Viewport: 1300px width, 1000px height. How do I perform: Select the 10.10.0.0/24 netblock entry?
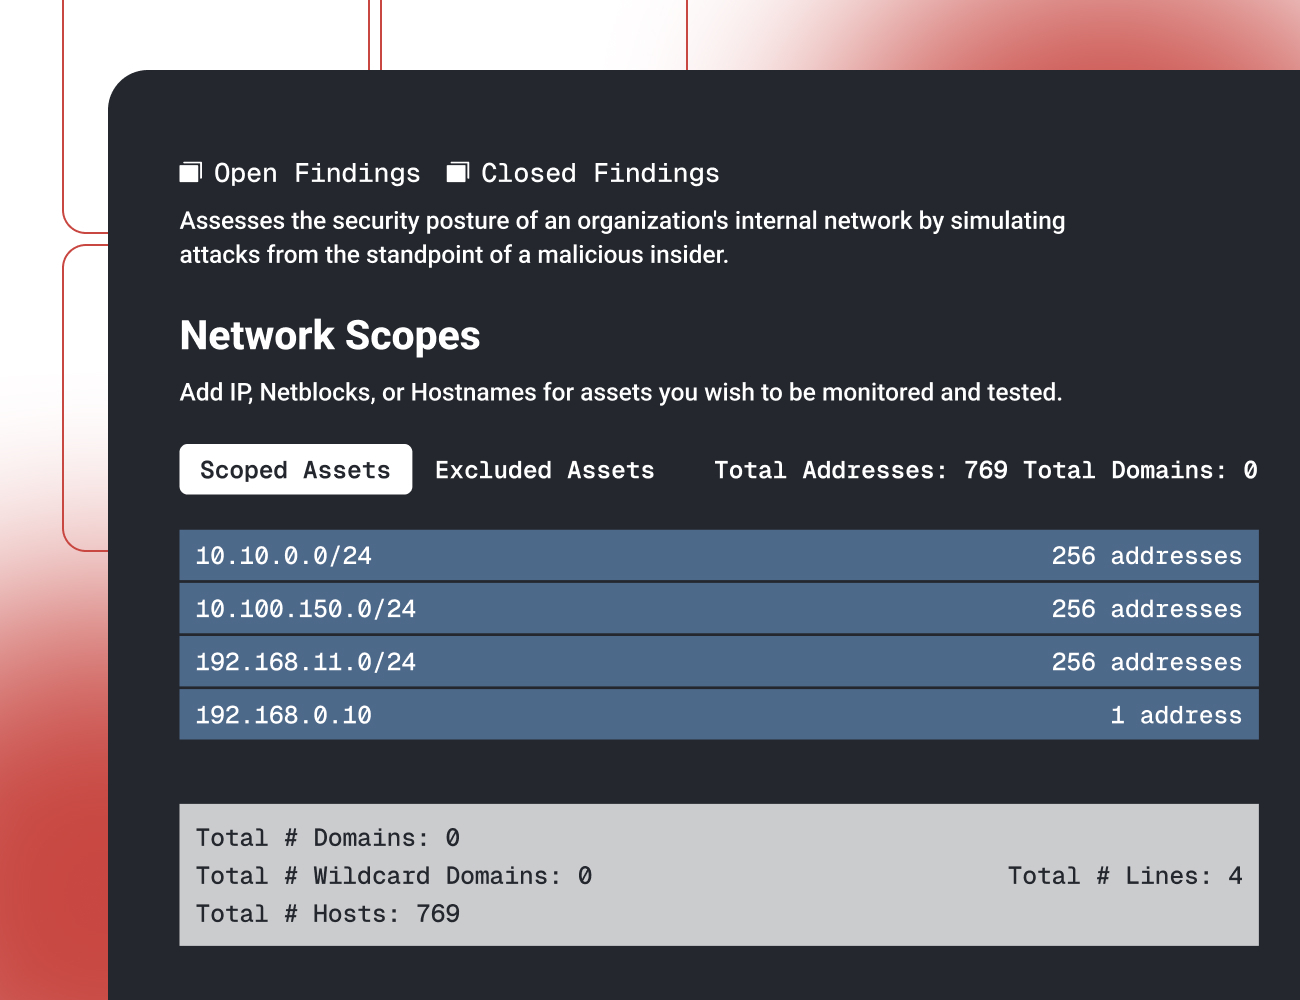coord(284,556)
